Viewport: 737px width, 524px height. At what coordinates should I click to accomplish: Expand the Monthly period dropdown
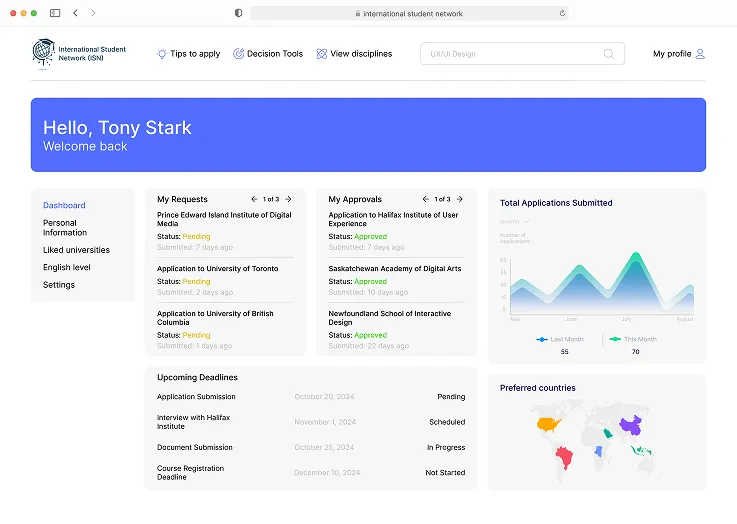click(x=514, y=221)
